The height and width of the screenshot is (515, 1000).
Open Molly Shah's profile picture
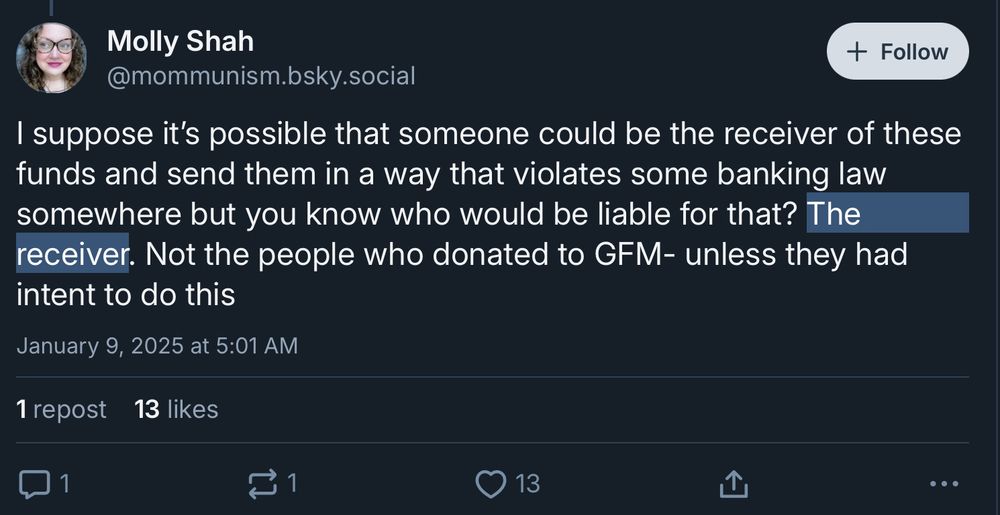point(50,58)
